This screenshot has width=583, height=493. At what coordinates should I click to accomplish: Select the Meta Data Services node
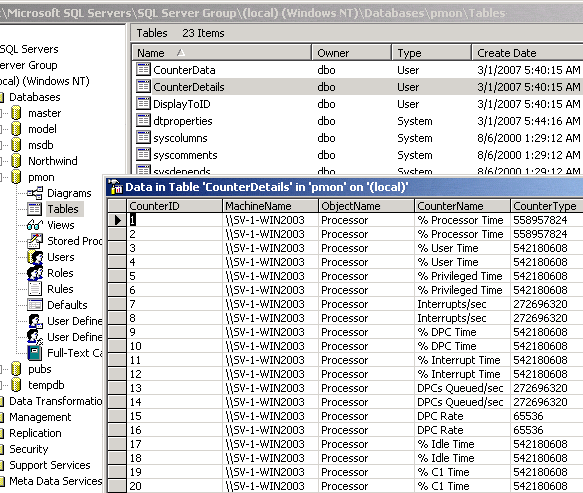point(55,481)
